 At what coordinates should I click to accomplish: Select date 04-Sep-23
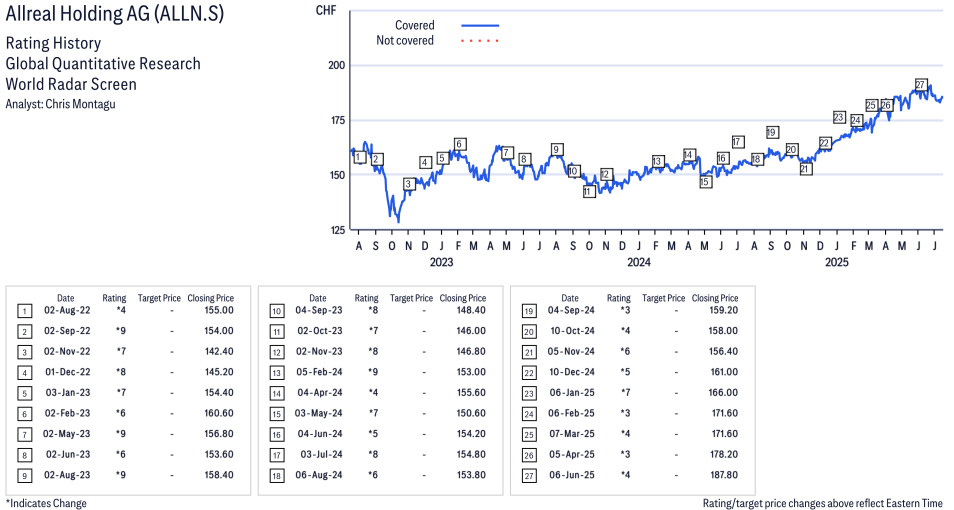[x=319, y=310]
